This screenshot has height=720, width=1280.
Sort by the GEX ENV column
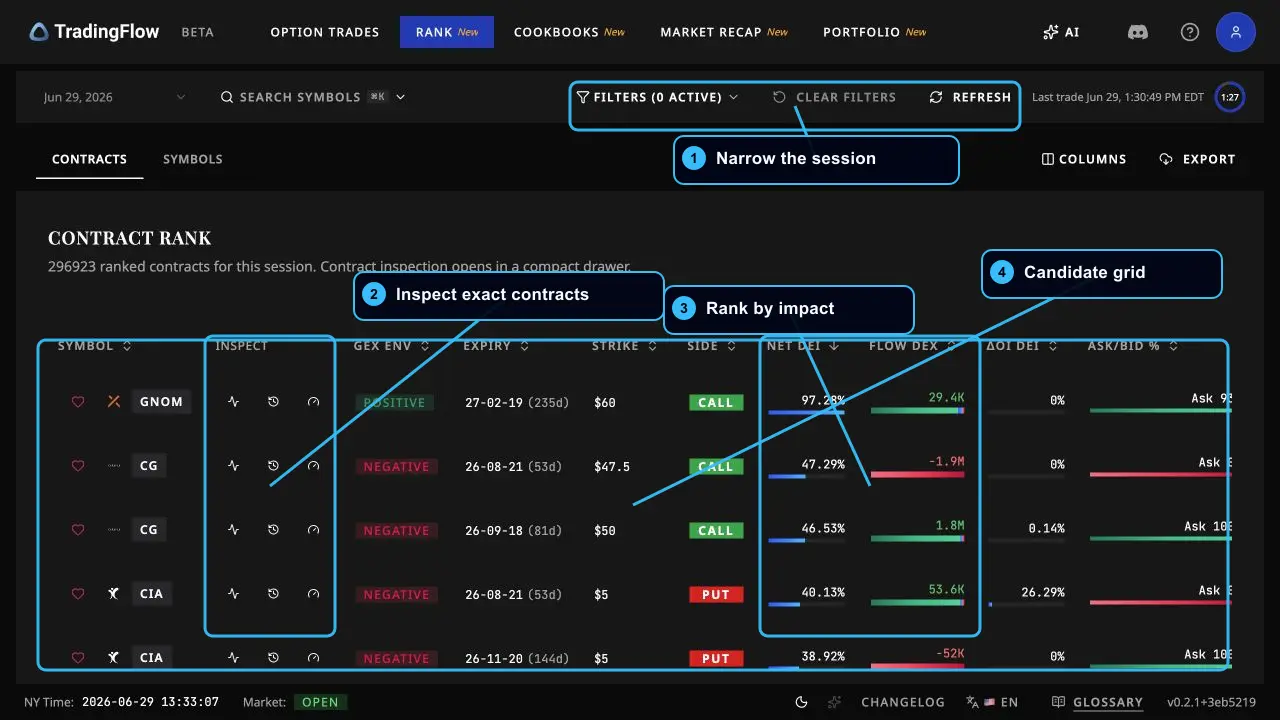tap(392, 346)
